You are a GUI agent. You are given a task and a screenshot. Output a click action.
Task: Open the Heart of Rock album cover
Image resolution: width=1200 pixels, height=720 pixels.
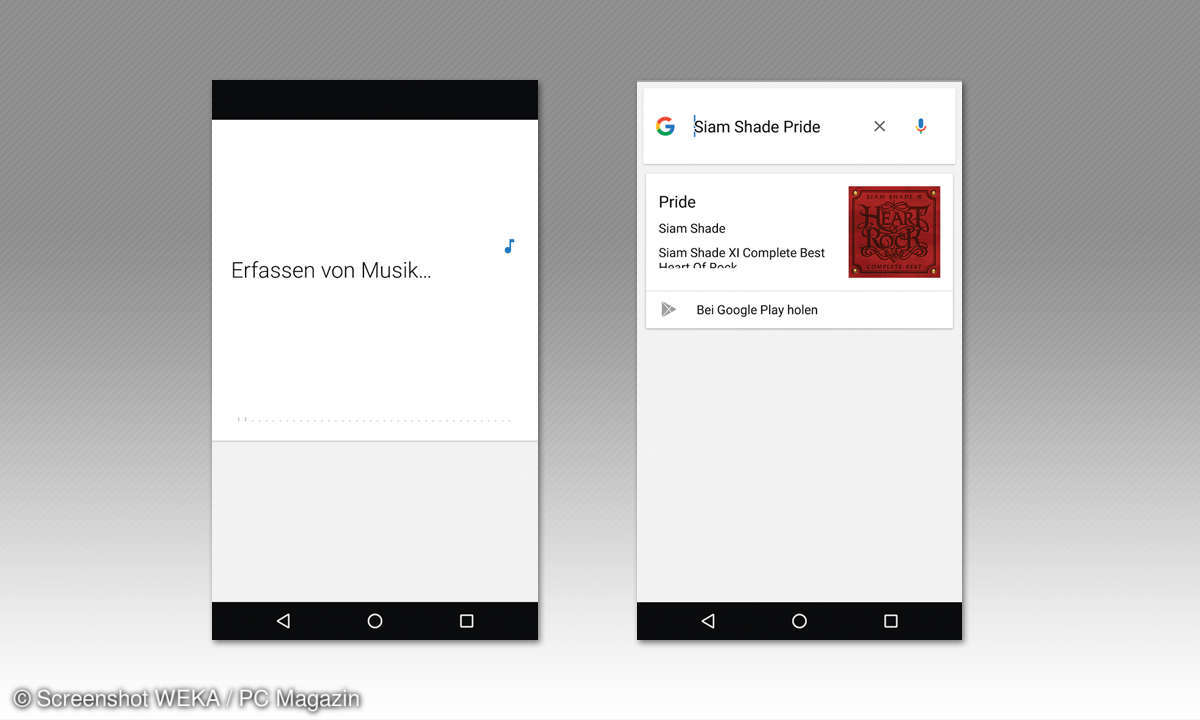coord(894,232)
